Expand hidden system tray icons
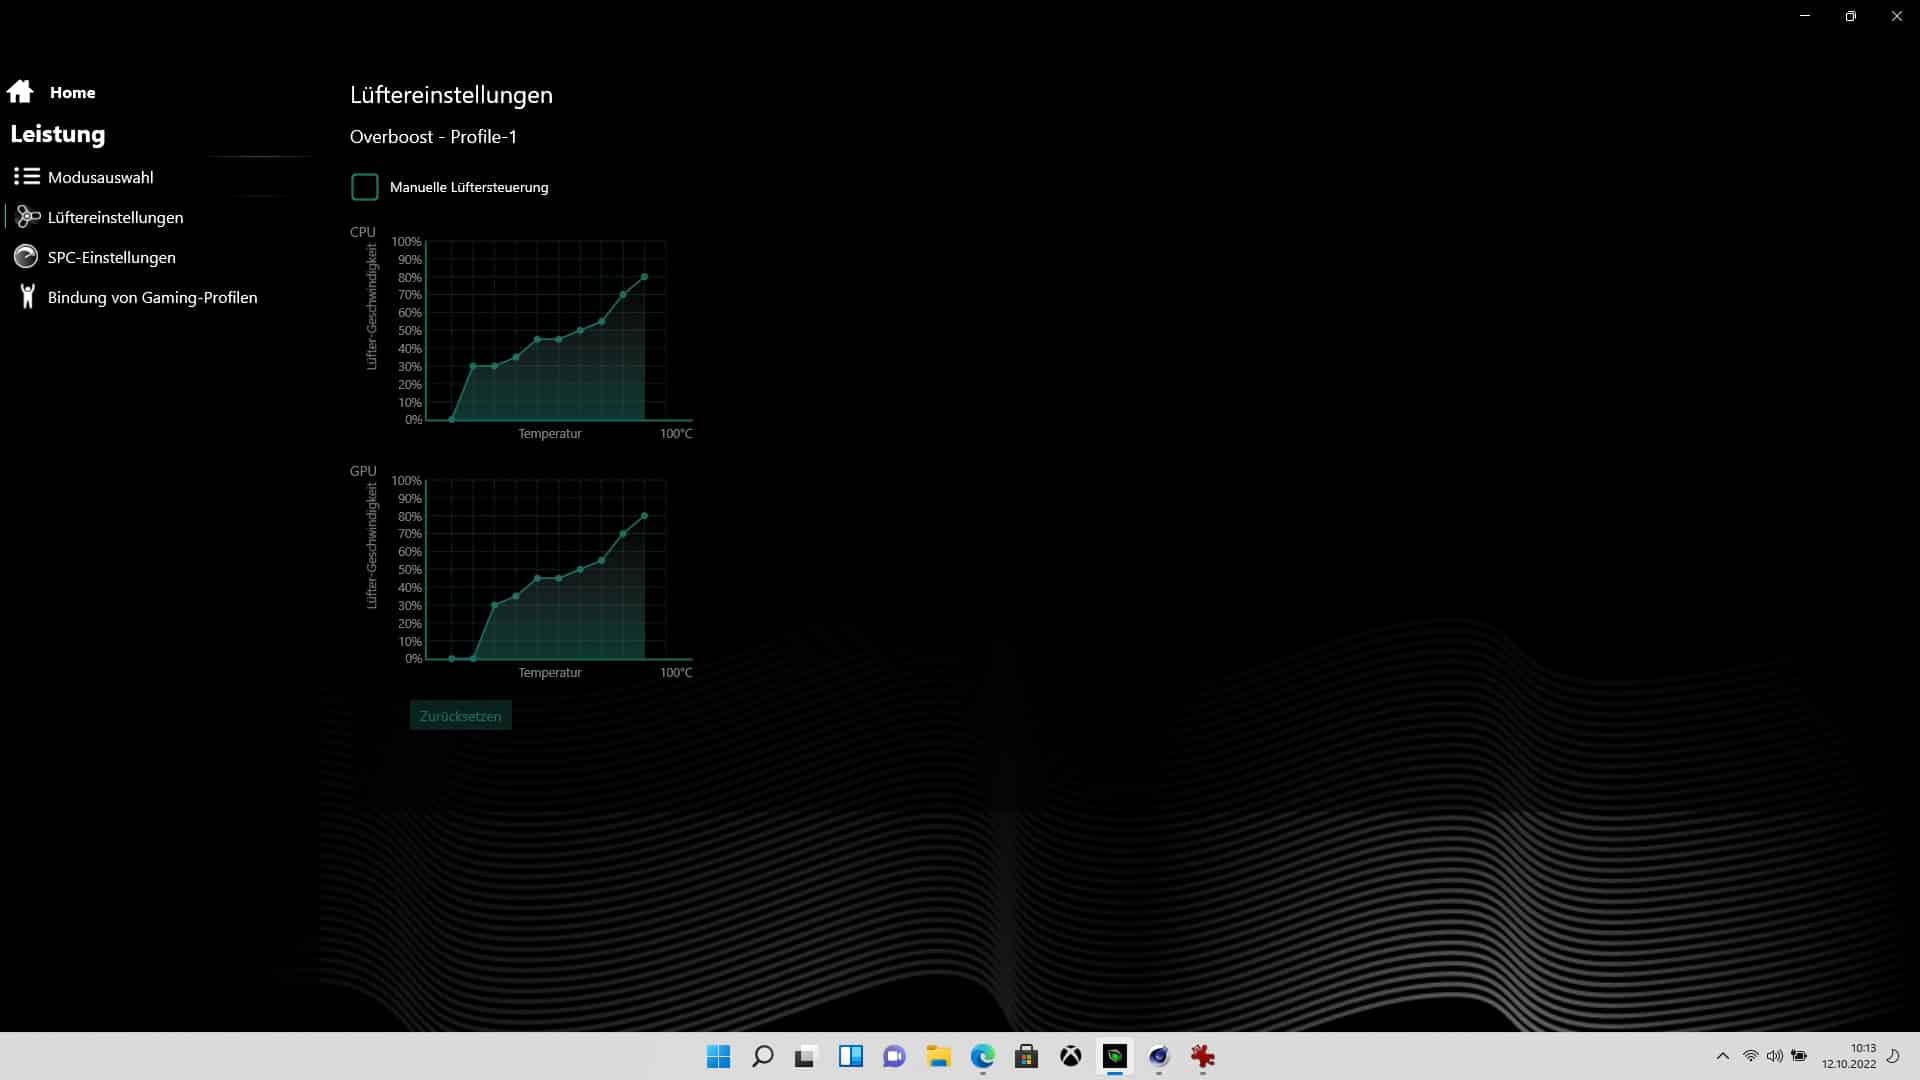The width and height of the screenshot is (1920, 1080). pyautogui.click(x=1722, y=1056)
